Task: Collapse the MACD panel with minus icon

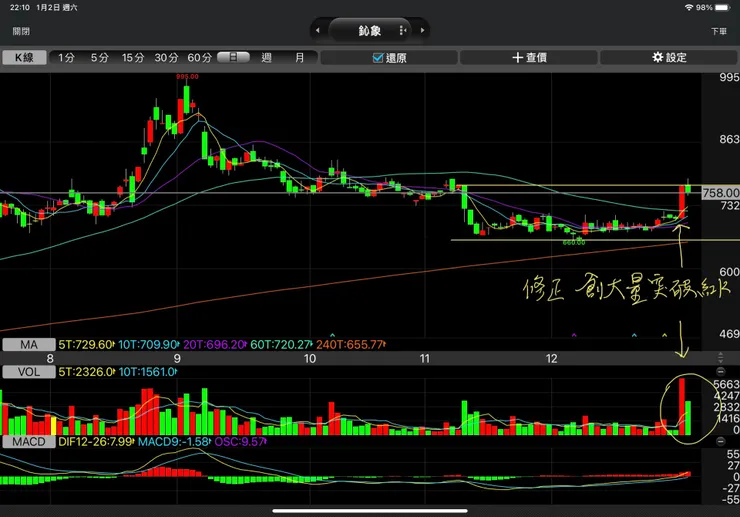Action: [721, 441]
